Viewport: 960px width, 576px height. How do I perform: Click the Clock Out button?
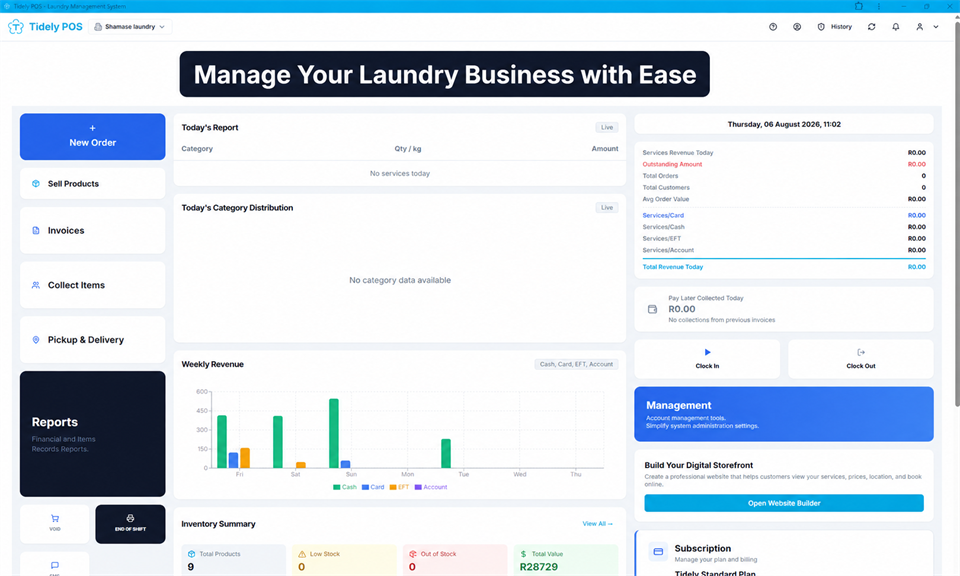pyautogui.click(x=861, y=359)
